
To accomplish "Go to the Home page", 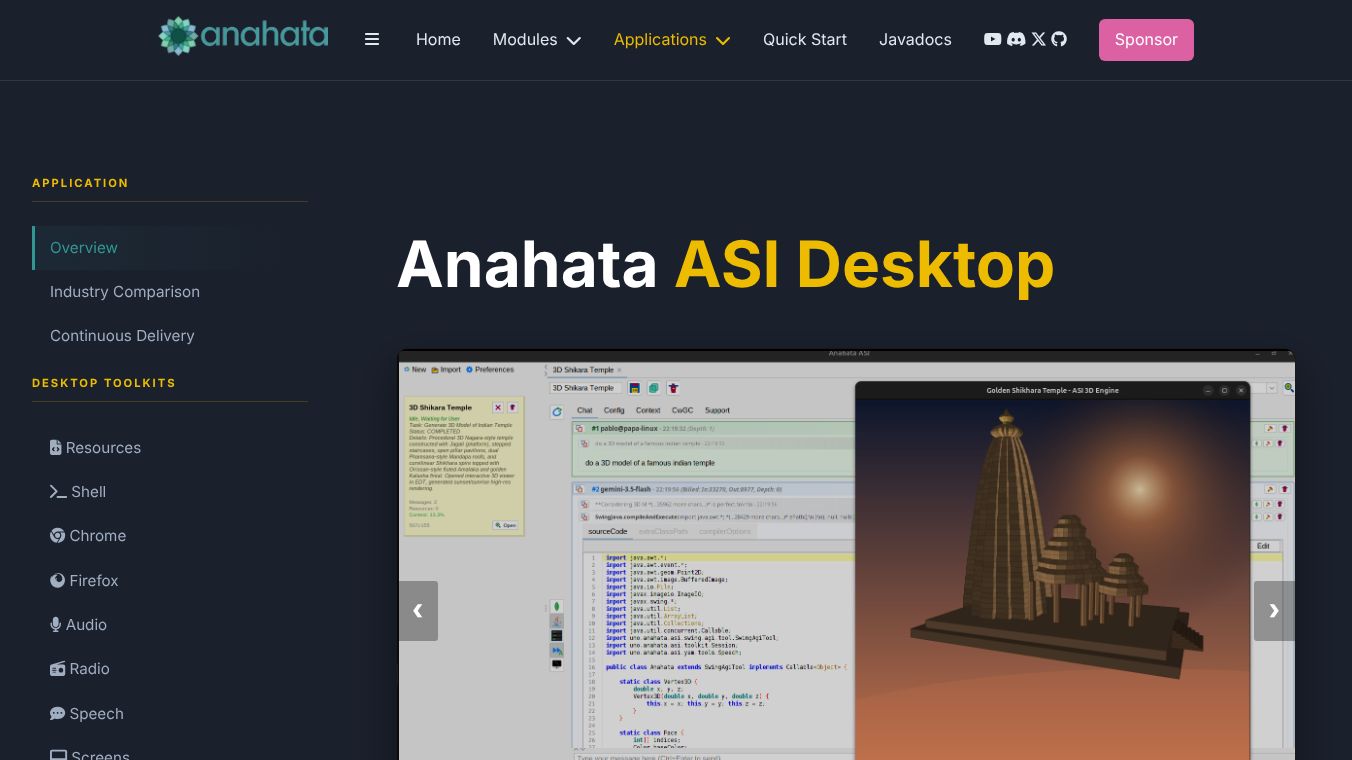I will pos(438,39).
